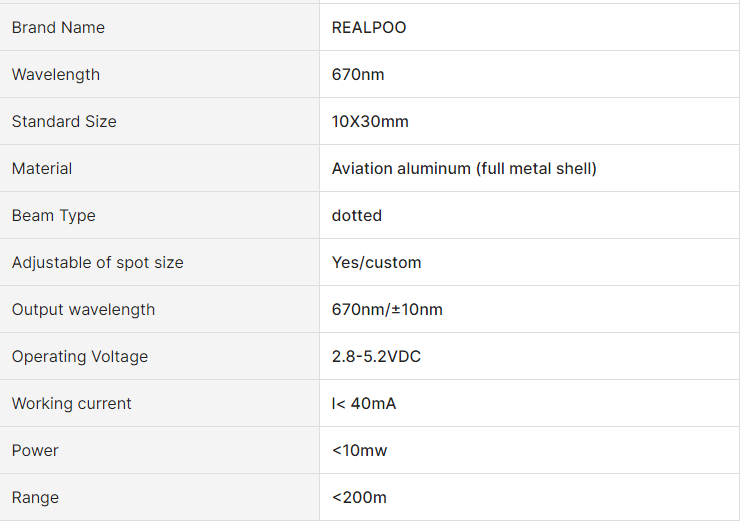The image size is (740, 530).
Task: Select the REALPOO brand value
Action: 369,28
